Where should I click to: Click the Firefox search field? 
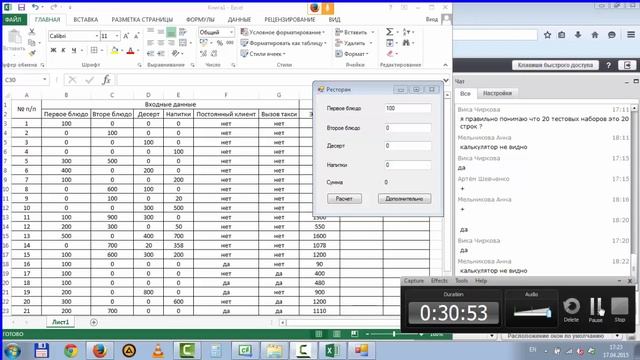(495, 35)
